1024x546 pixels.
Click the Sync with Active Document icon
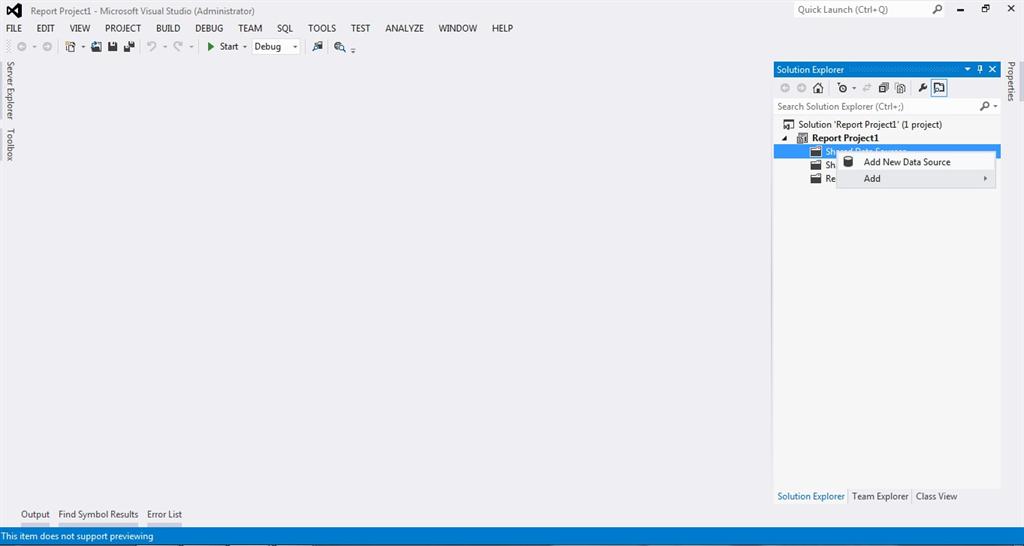867,88
